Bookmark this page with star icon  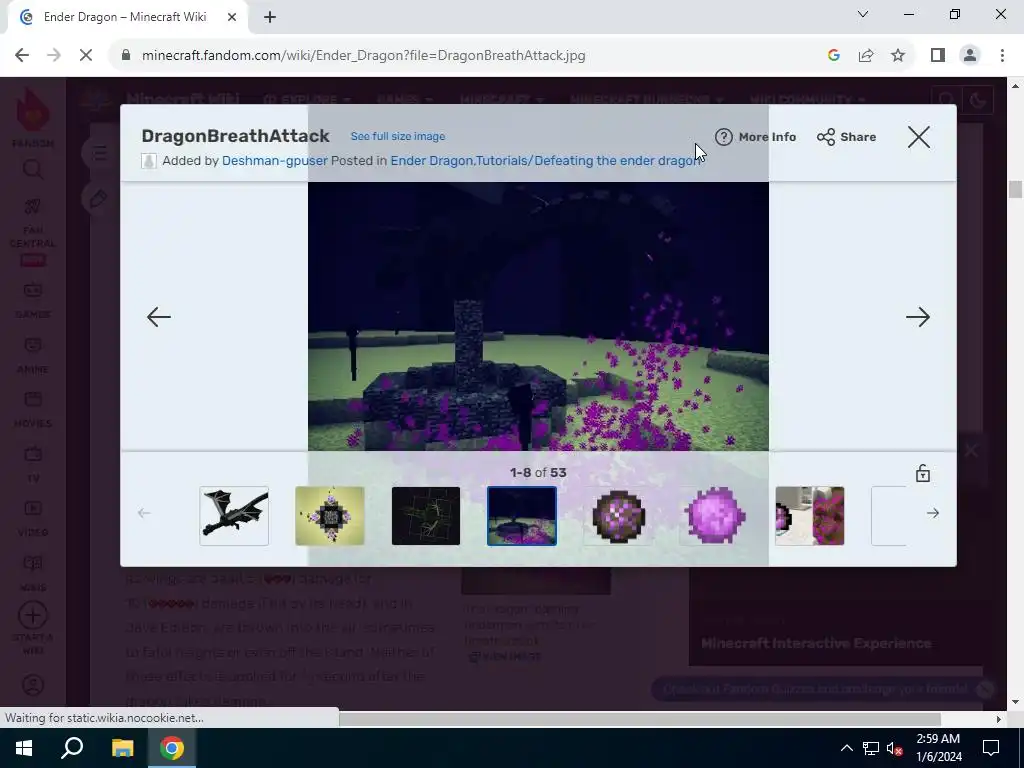[x=898, y=56]
